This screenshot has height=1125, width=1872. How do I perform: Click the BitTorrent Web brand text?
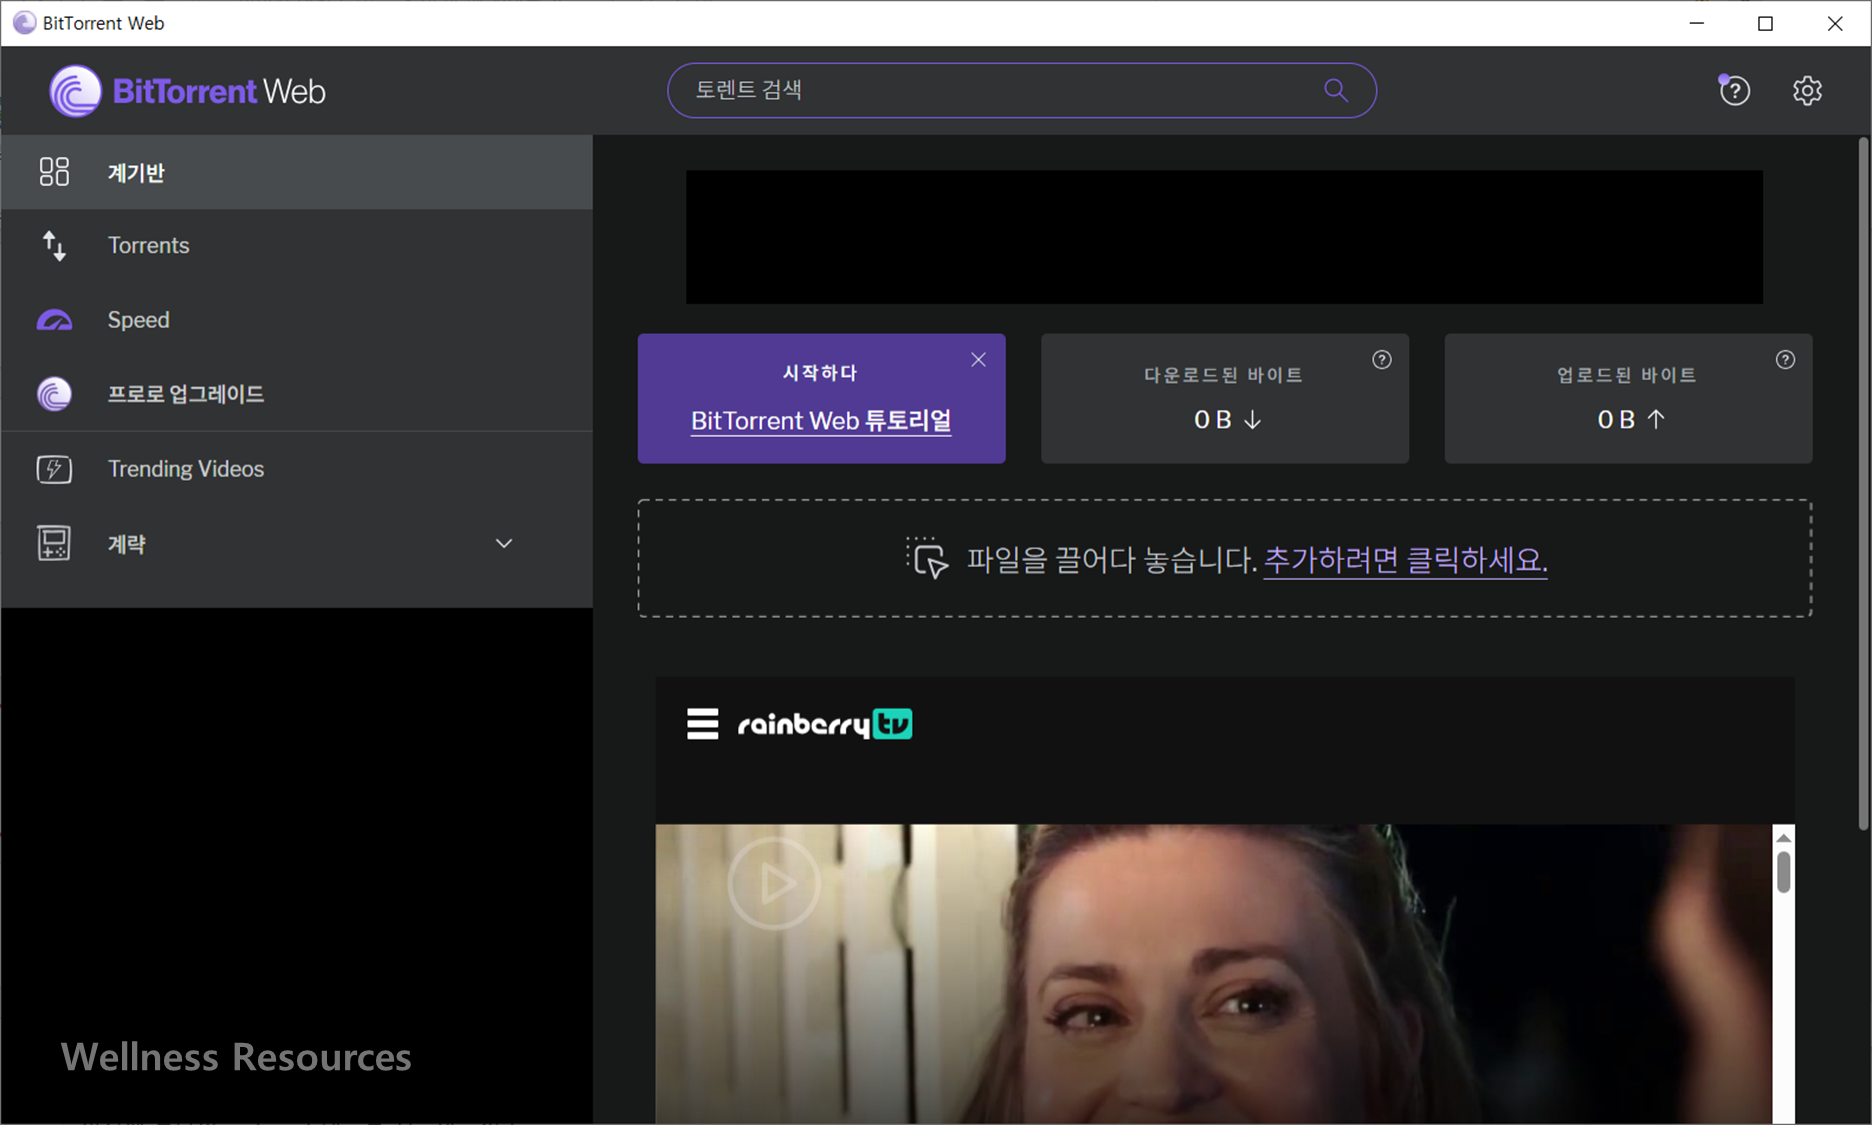tap(219, 92)
